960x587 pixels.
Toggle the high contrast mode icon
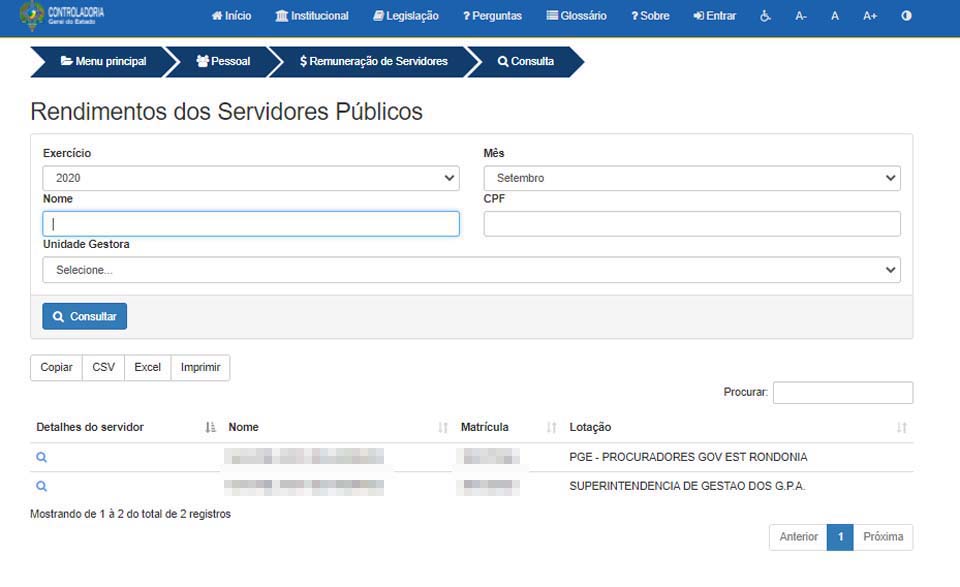click(906, 16)
